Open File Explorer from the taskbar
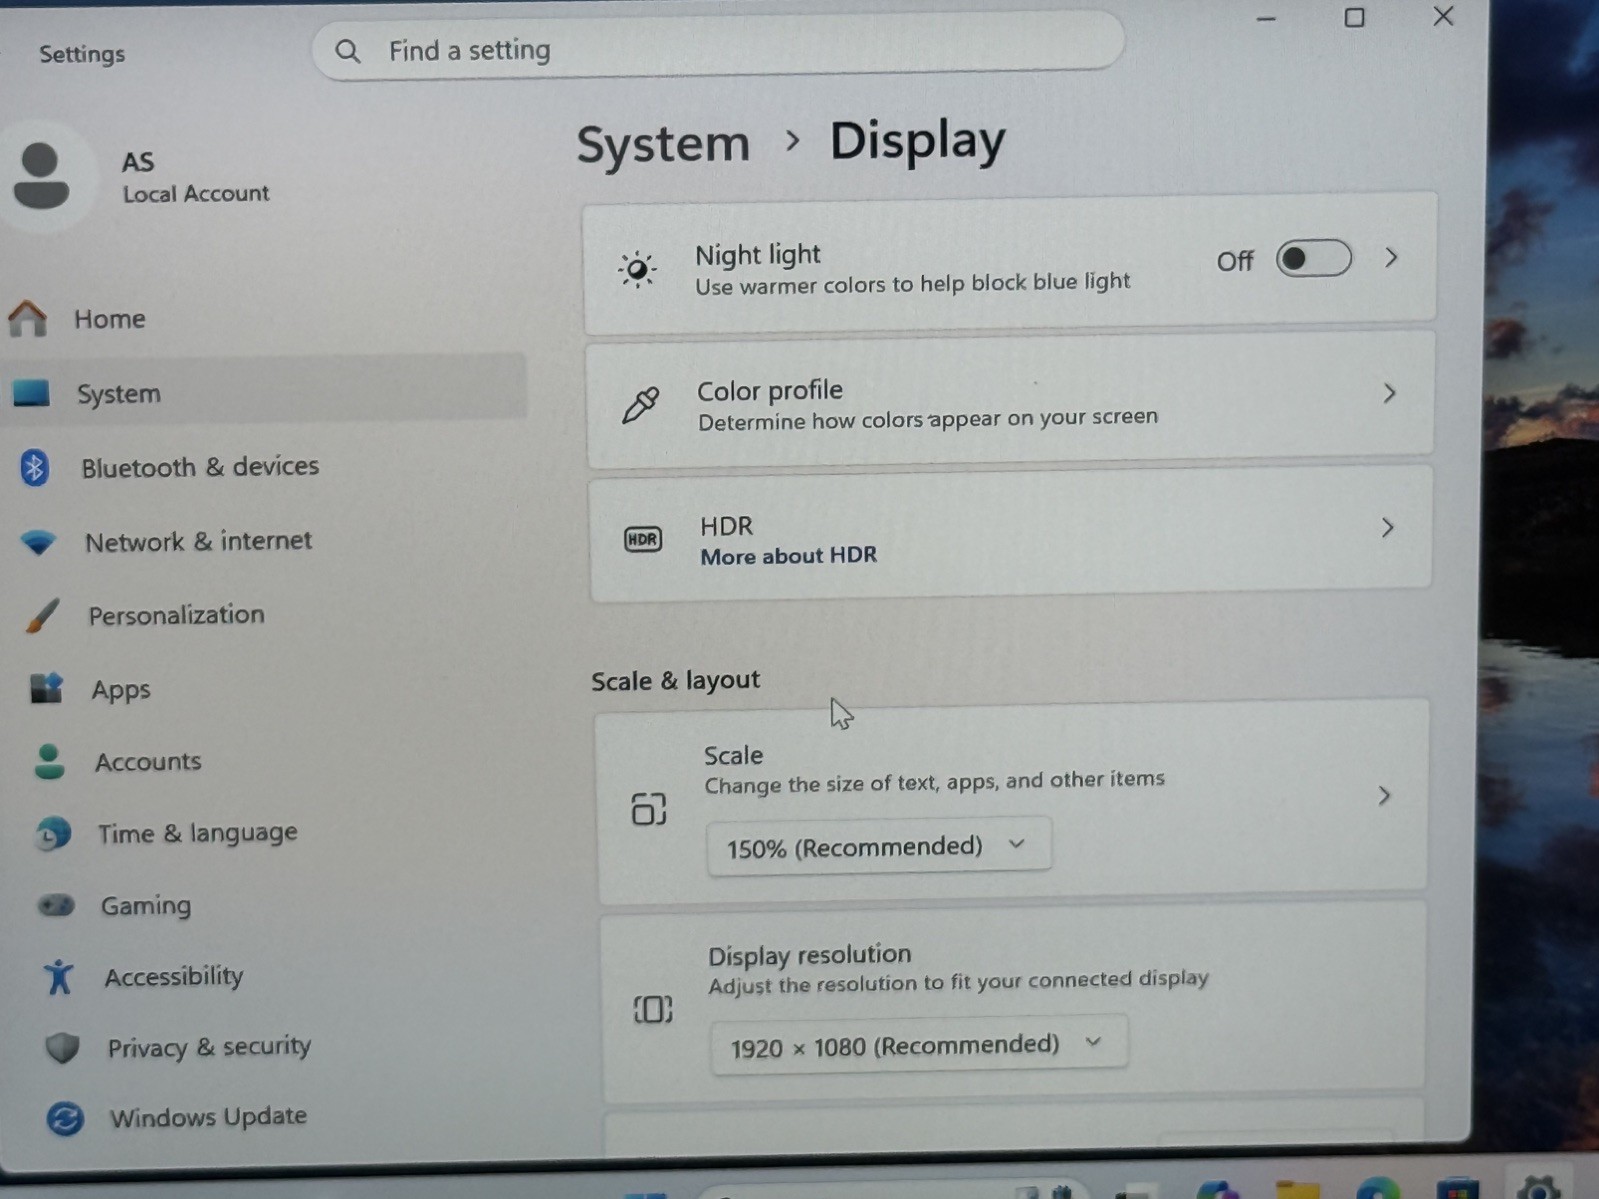The image size is (1599, 1199). click(x=1296, y=1190)
